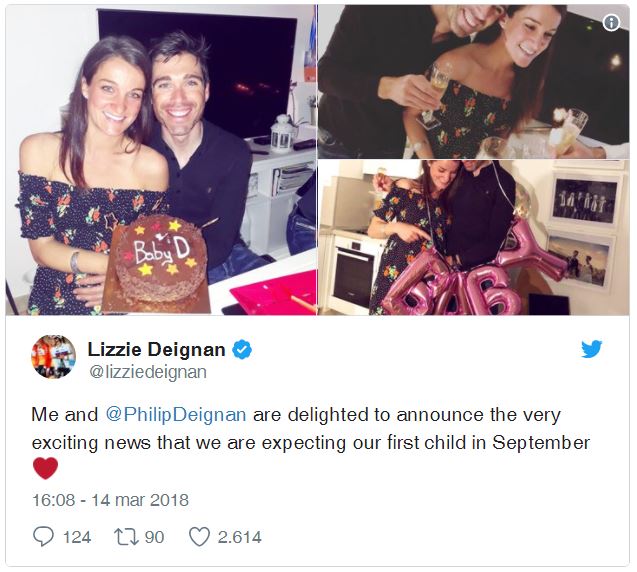Open the @PhilipDeignan mention link

(x=176, y=415)
